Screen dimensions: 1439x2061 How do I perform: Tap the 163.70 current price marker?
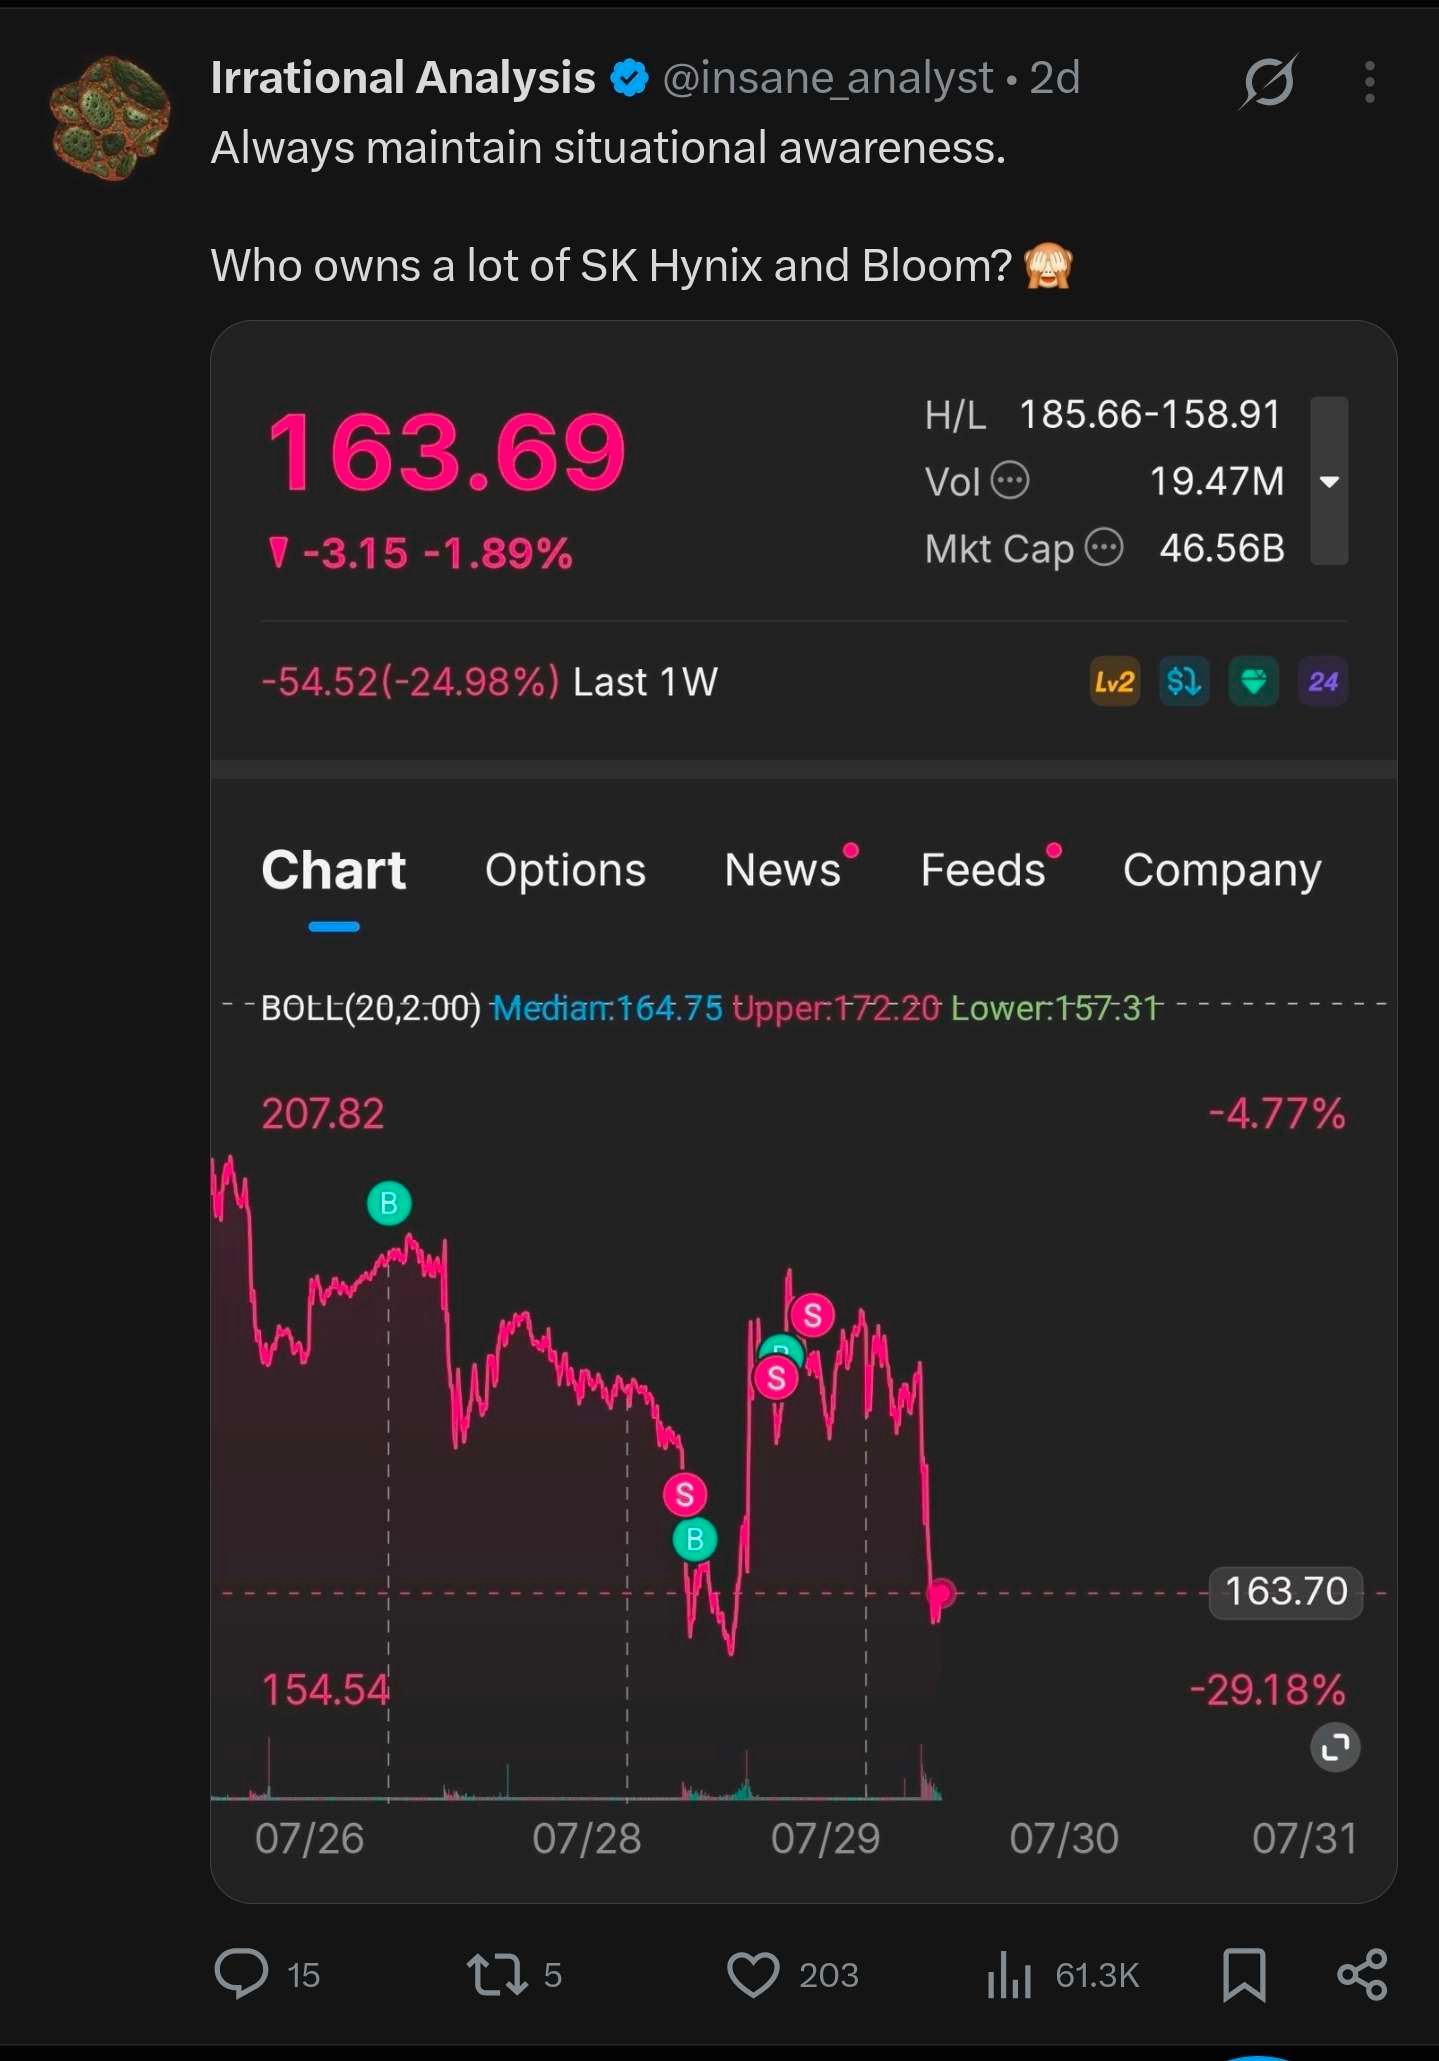pos(1286,1592)
